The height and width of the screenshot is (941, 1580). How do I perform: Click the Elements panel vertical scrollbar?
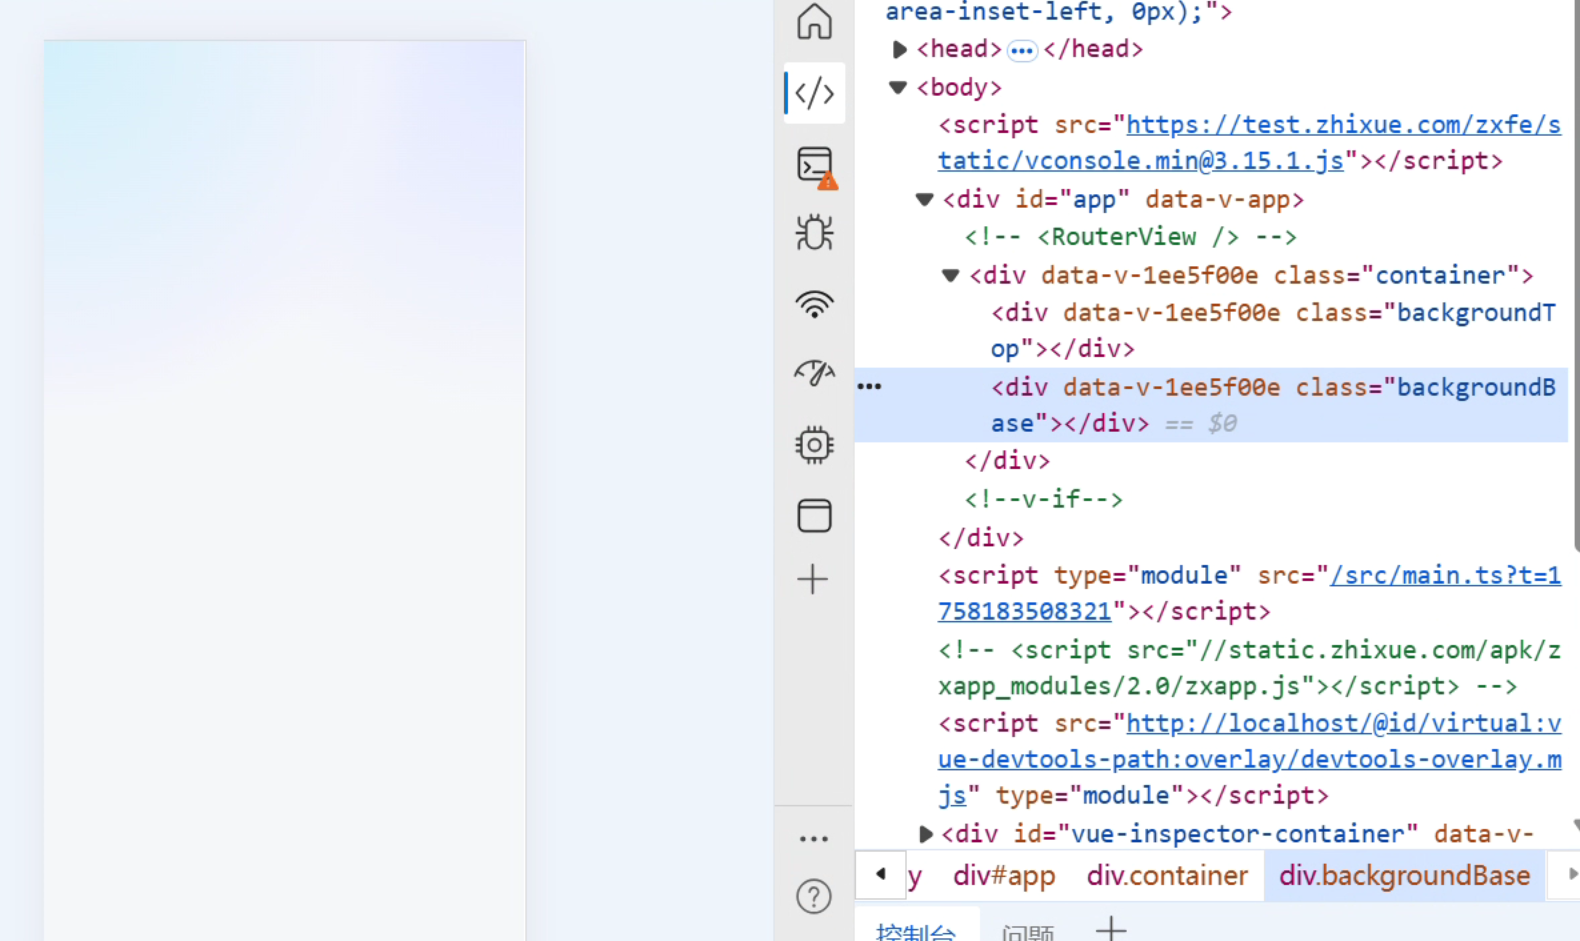(x=1576, y=275)
